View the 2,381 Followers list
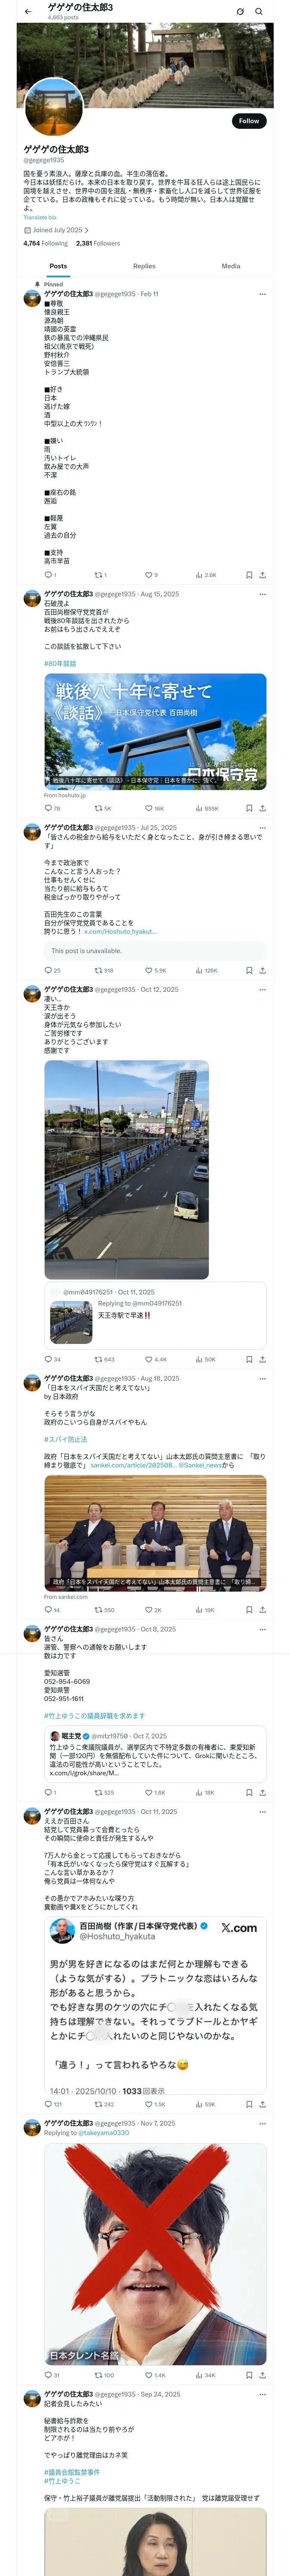Image resolution: width=290 pixels, height=2576 pixels. pos(98,243)
